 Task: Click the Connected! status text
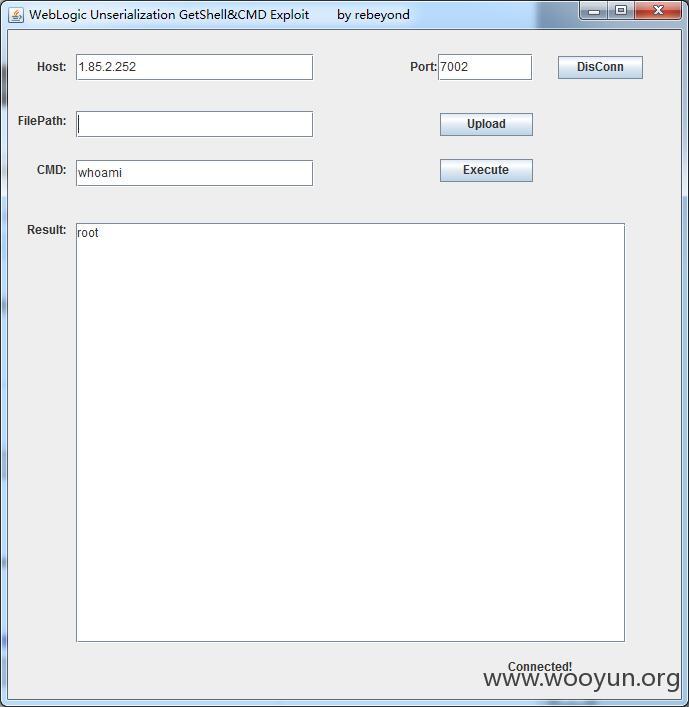(540, 666)
